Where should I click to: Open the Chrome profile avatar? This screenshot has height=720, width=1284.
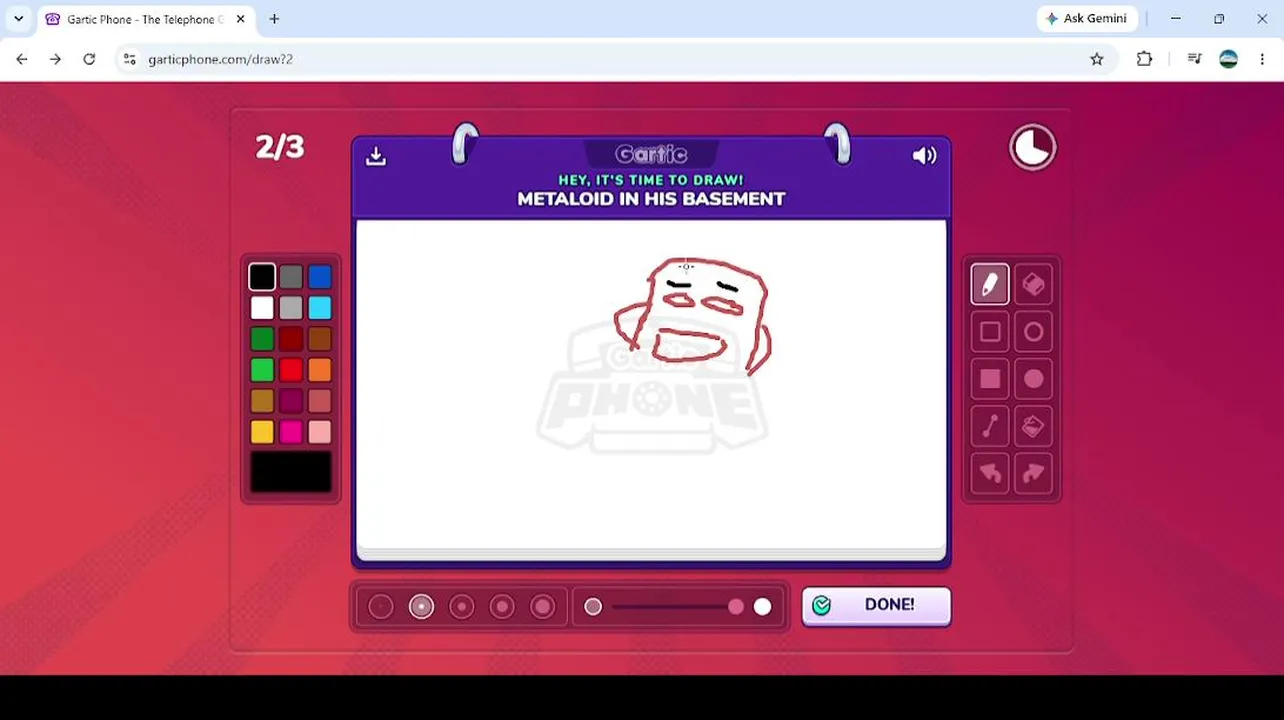pos(1229,59)
